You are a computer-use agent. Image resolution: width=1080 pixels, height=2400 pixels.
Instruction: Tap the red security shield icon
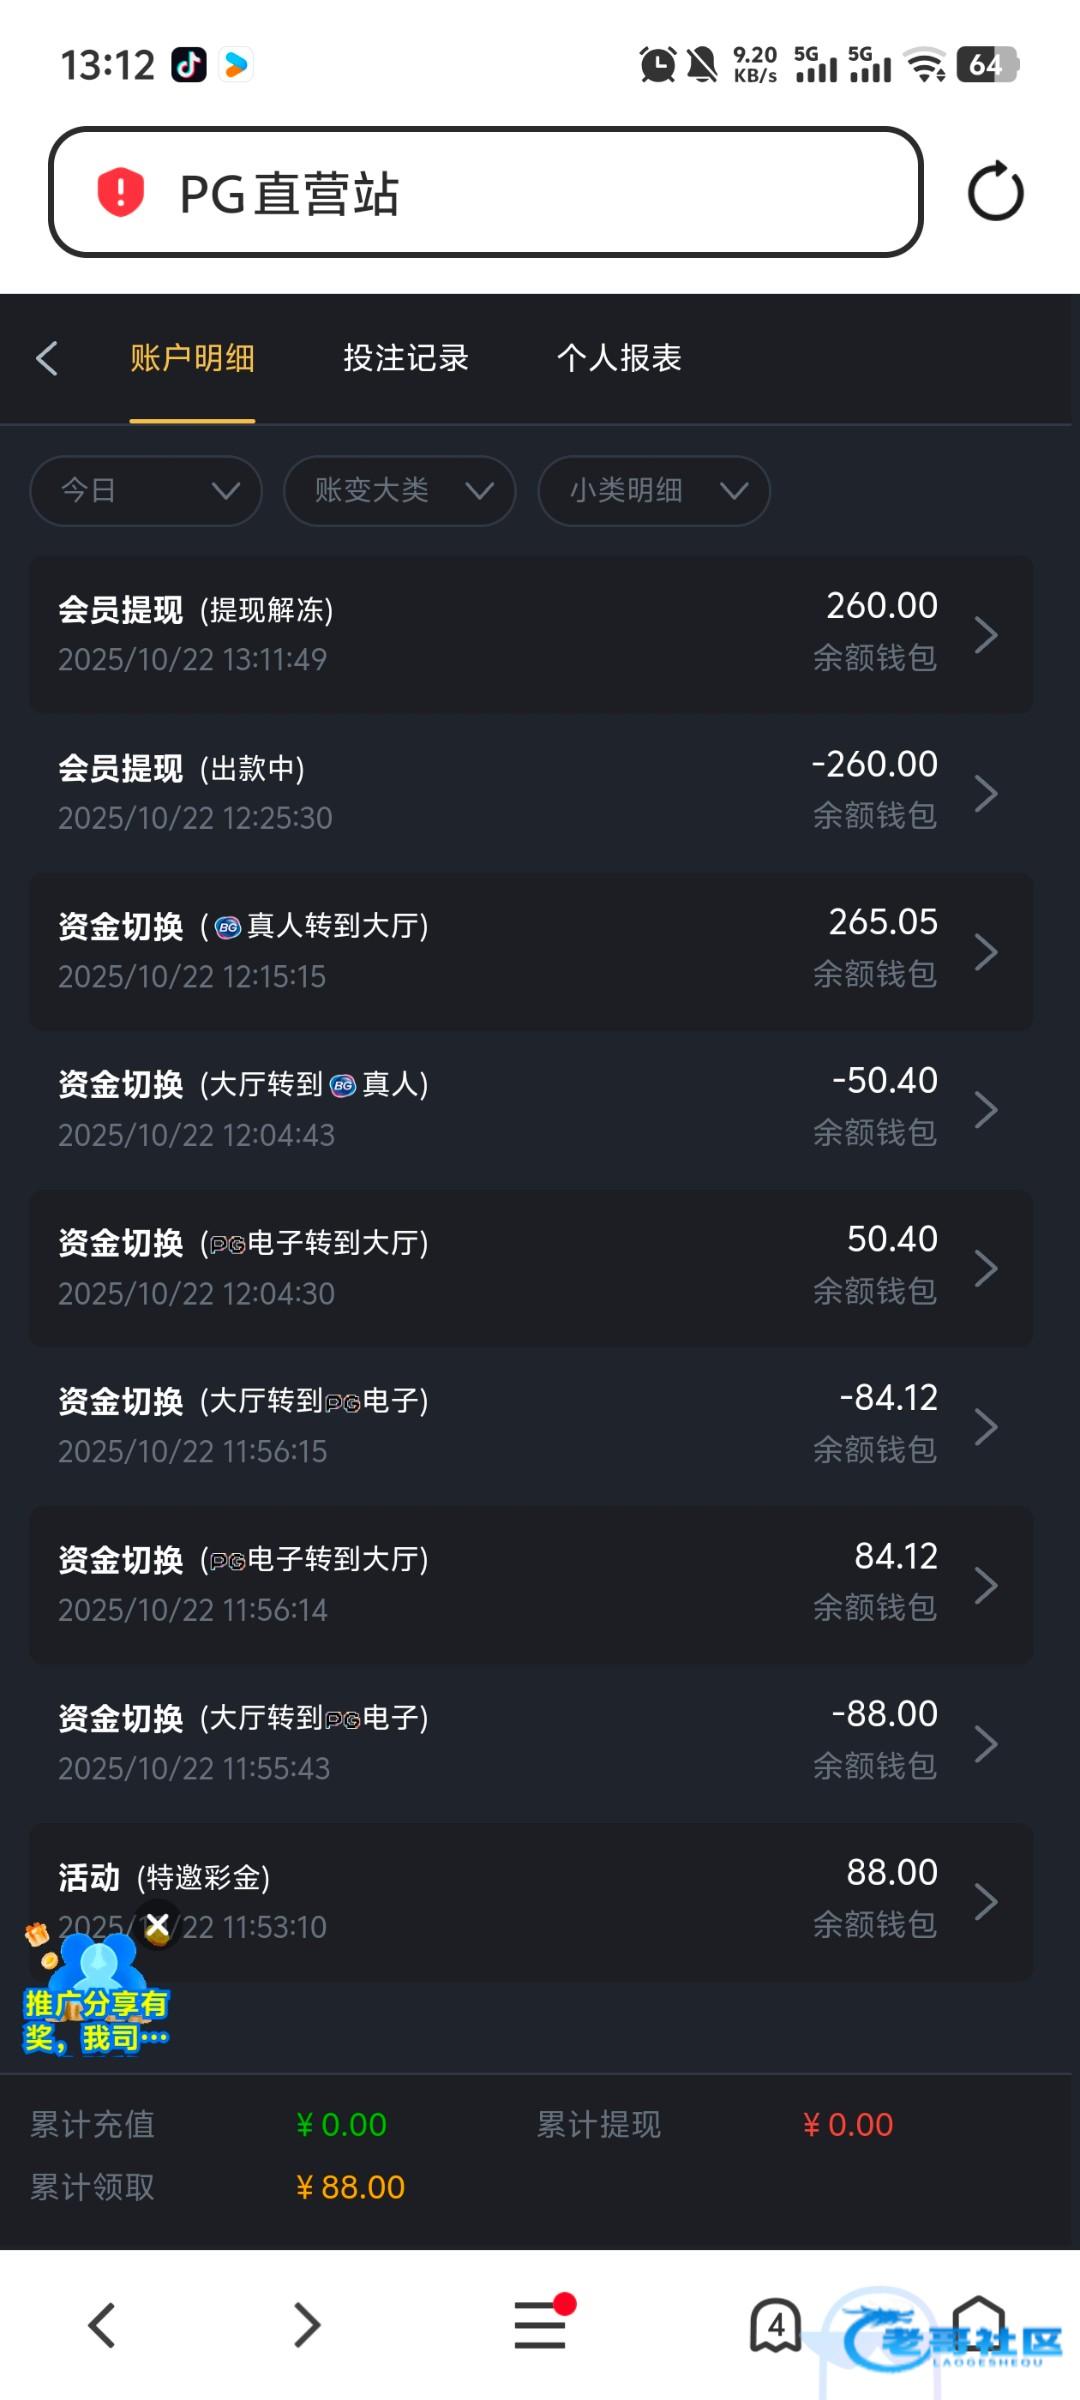coord(120,192)
